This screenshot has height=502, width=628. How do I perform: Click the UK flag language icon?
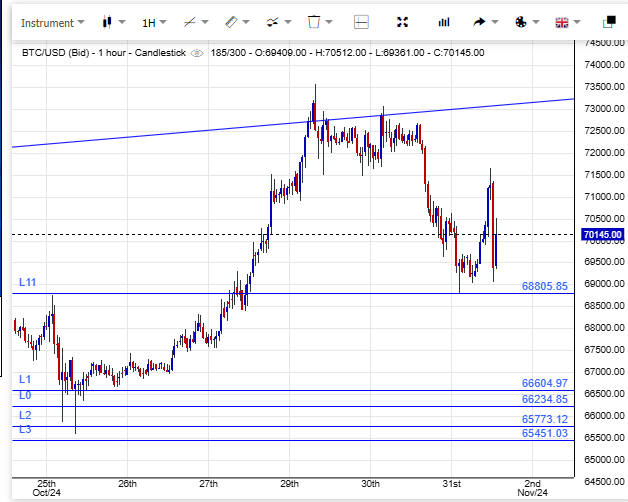562,22
